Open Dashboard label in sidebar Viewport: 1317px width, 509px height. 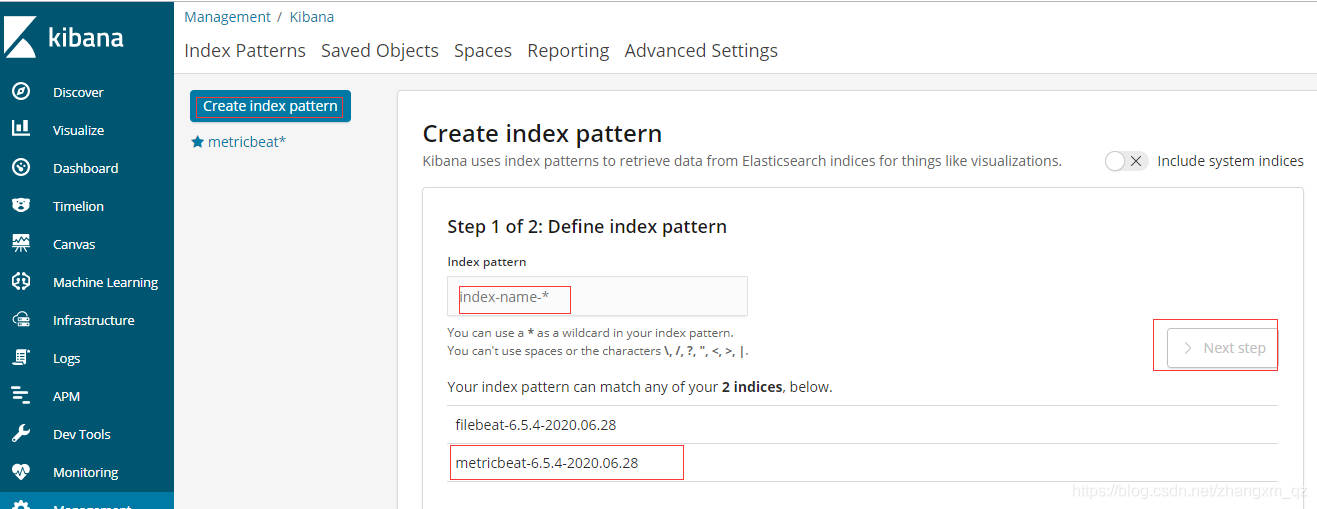(x=86, y=168)
